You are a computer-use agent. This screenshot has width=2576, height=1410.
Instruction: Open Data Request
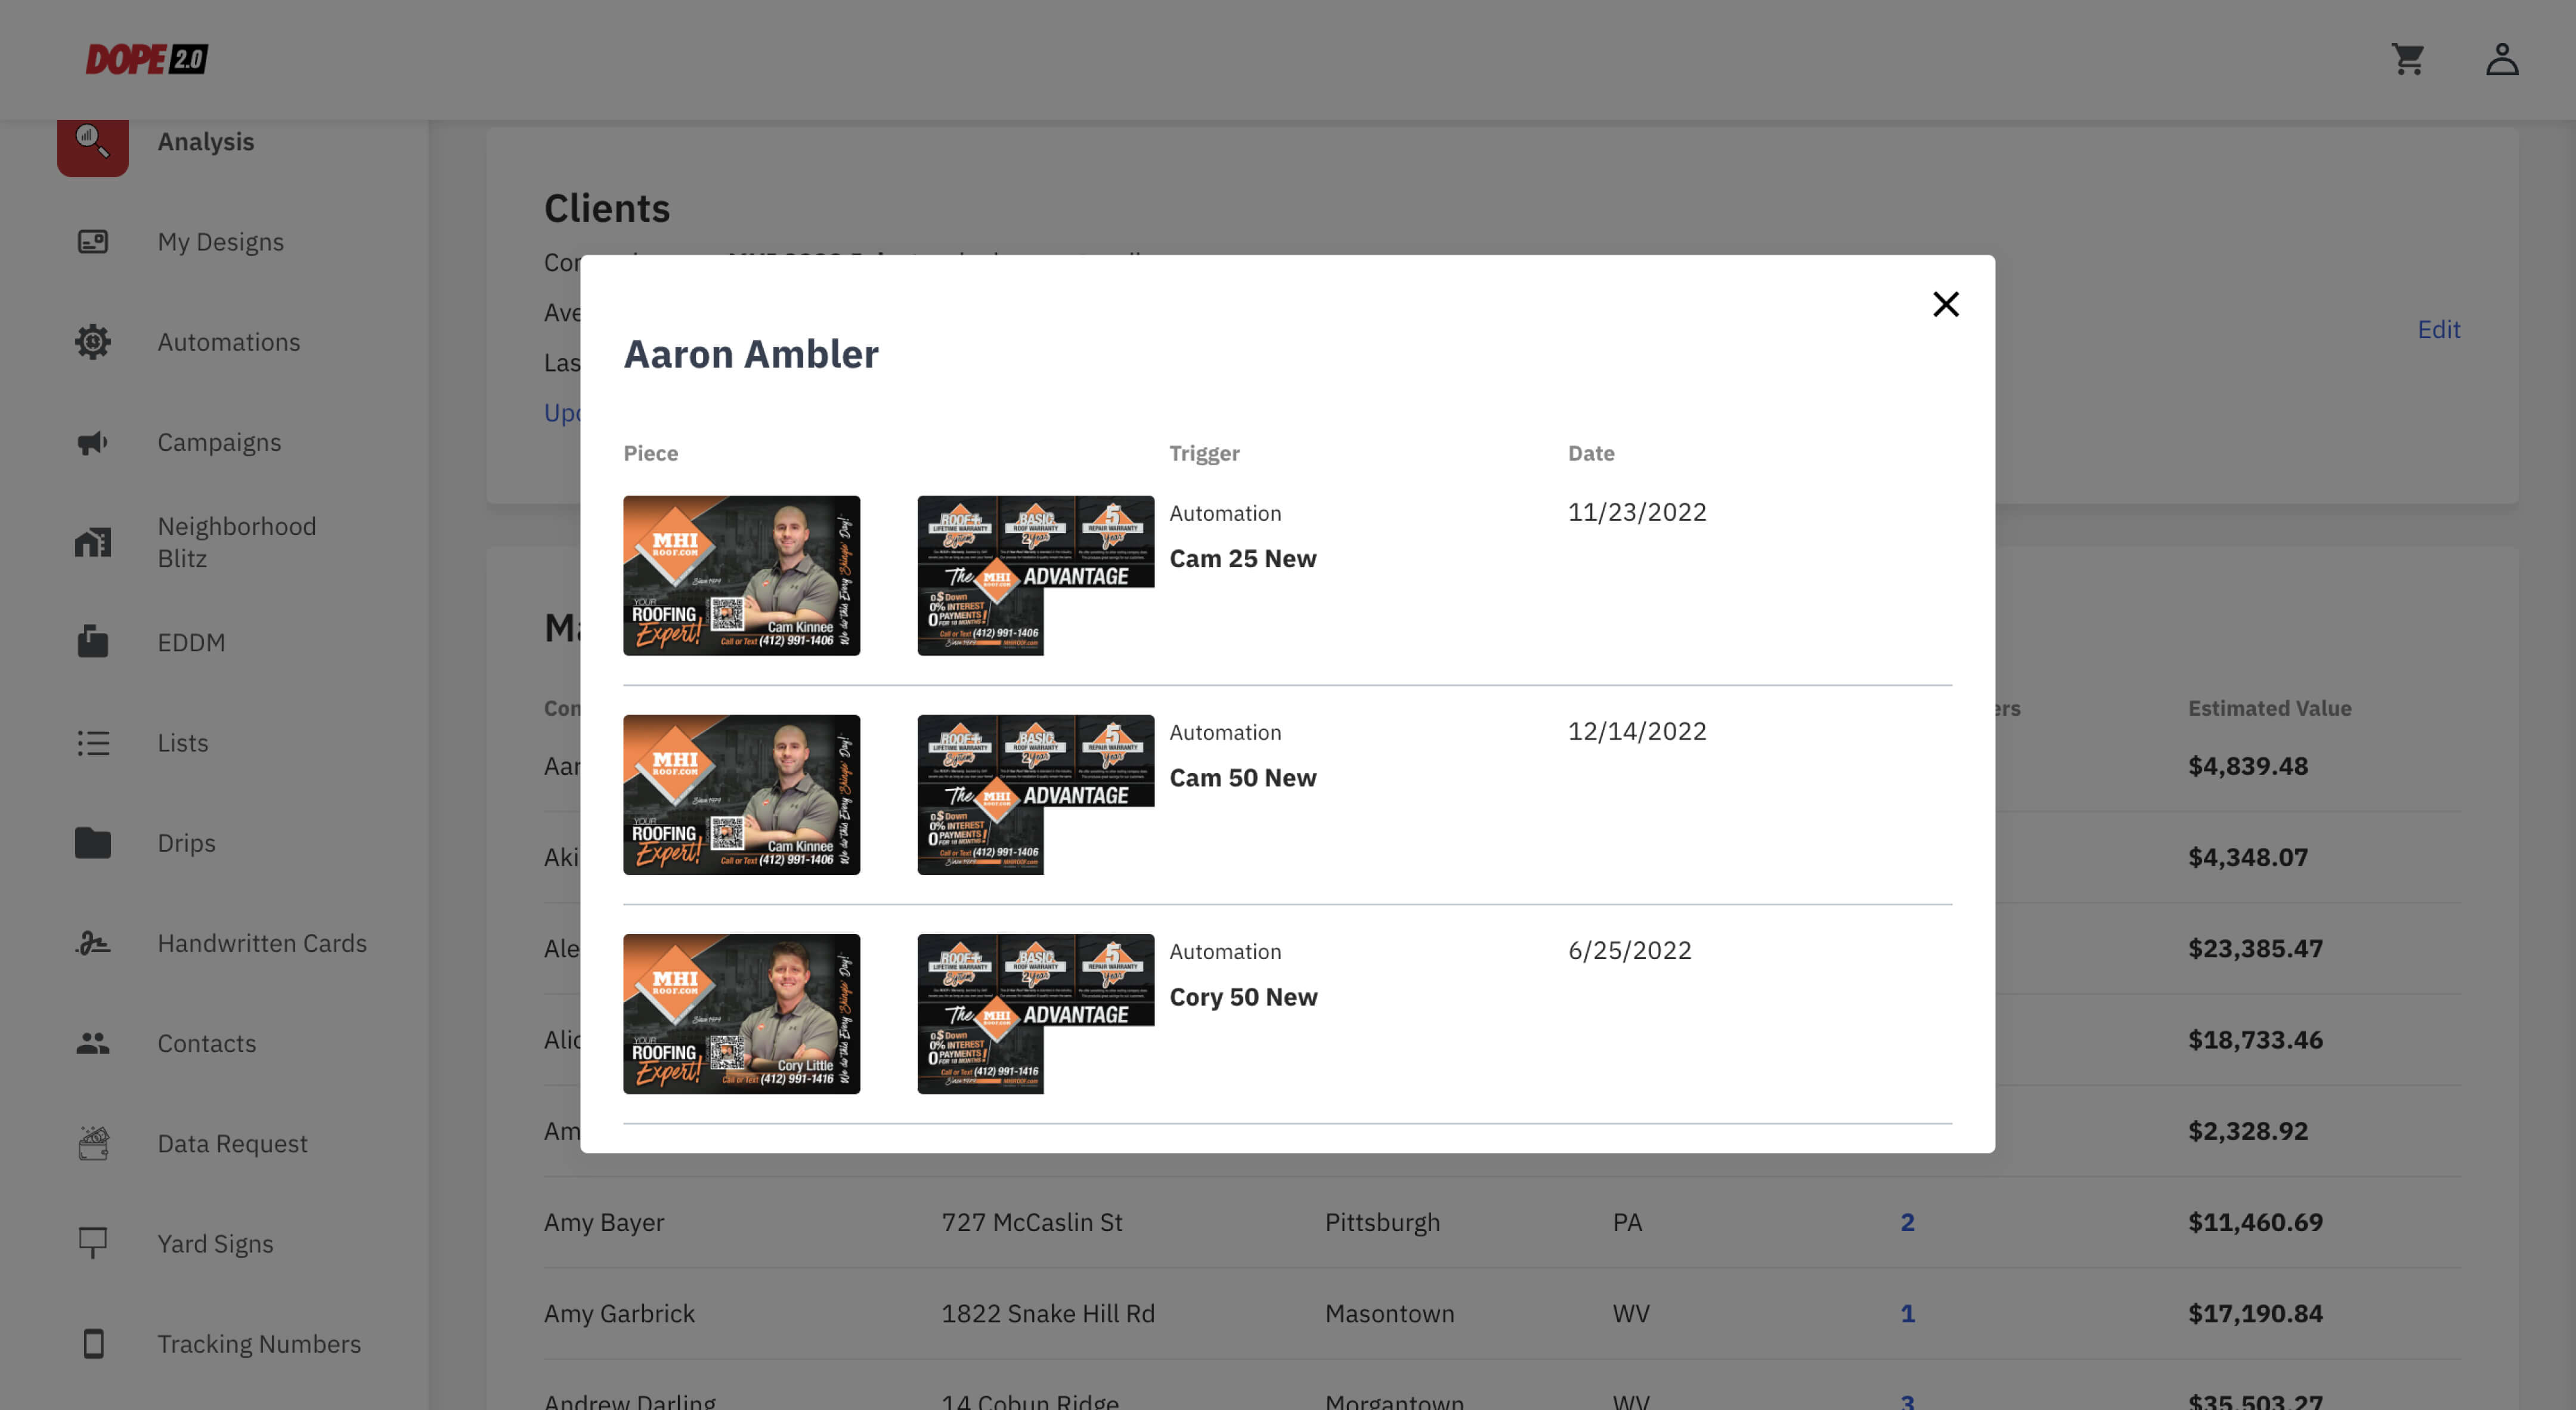click(x=232, y=1143)
